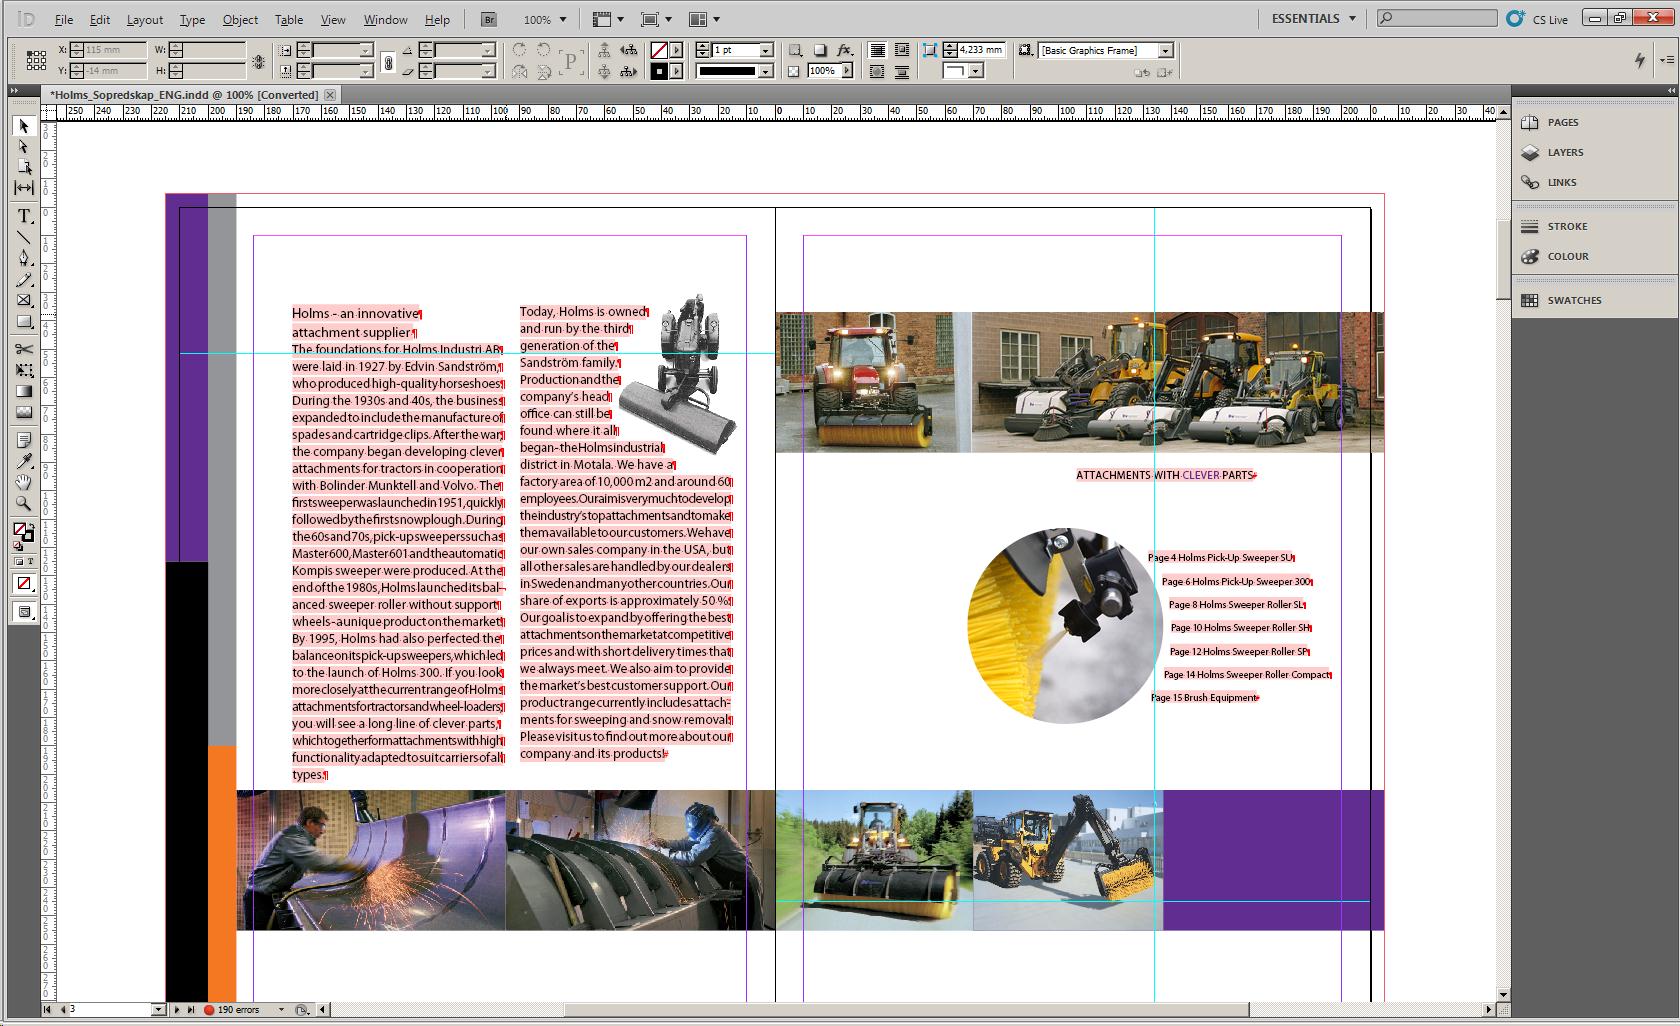1680x1026 pixels.
Task: Click the reference point locator grid
Action: [36, 60]
